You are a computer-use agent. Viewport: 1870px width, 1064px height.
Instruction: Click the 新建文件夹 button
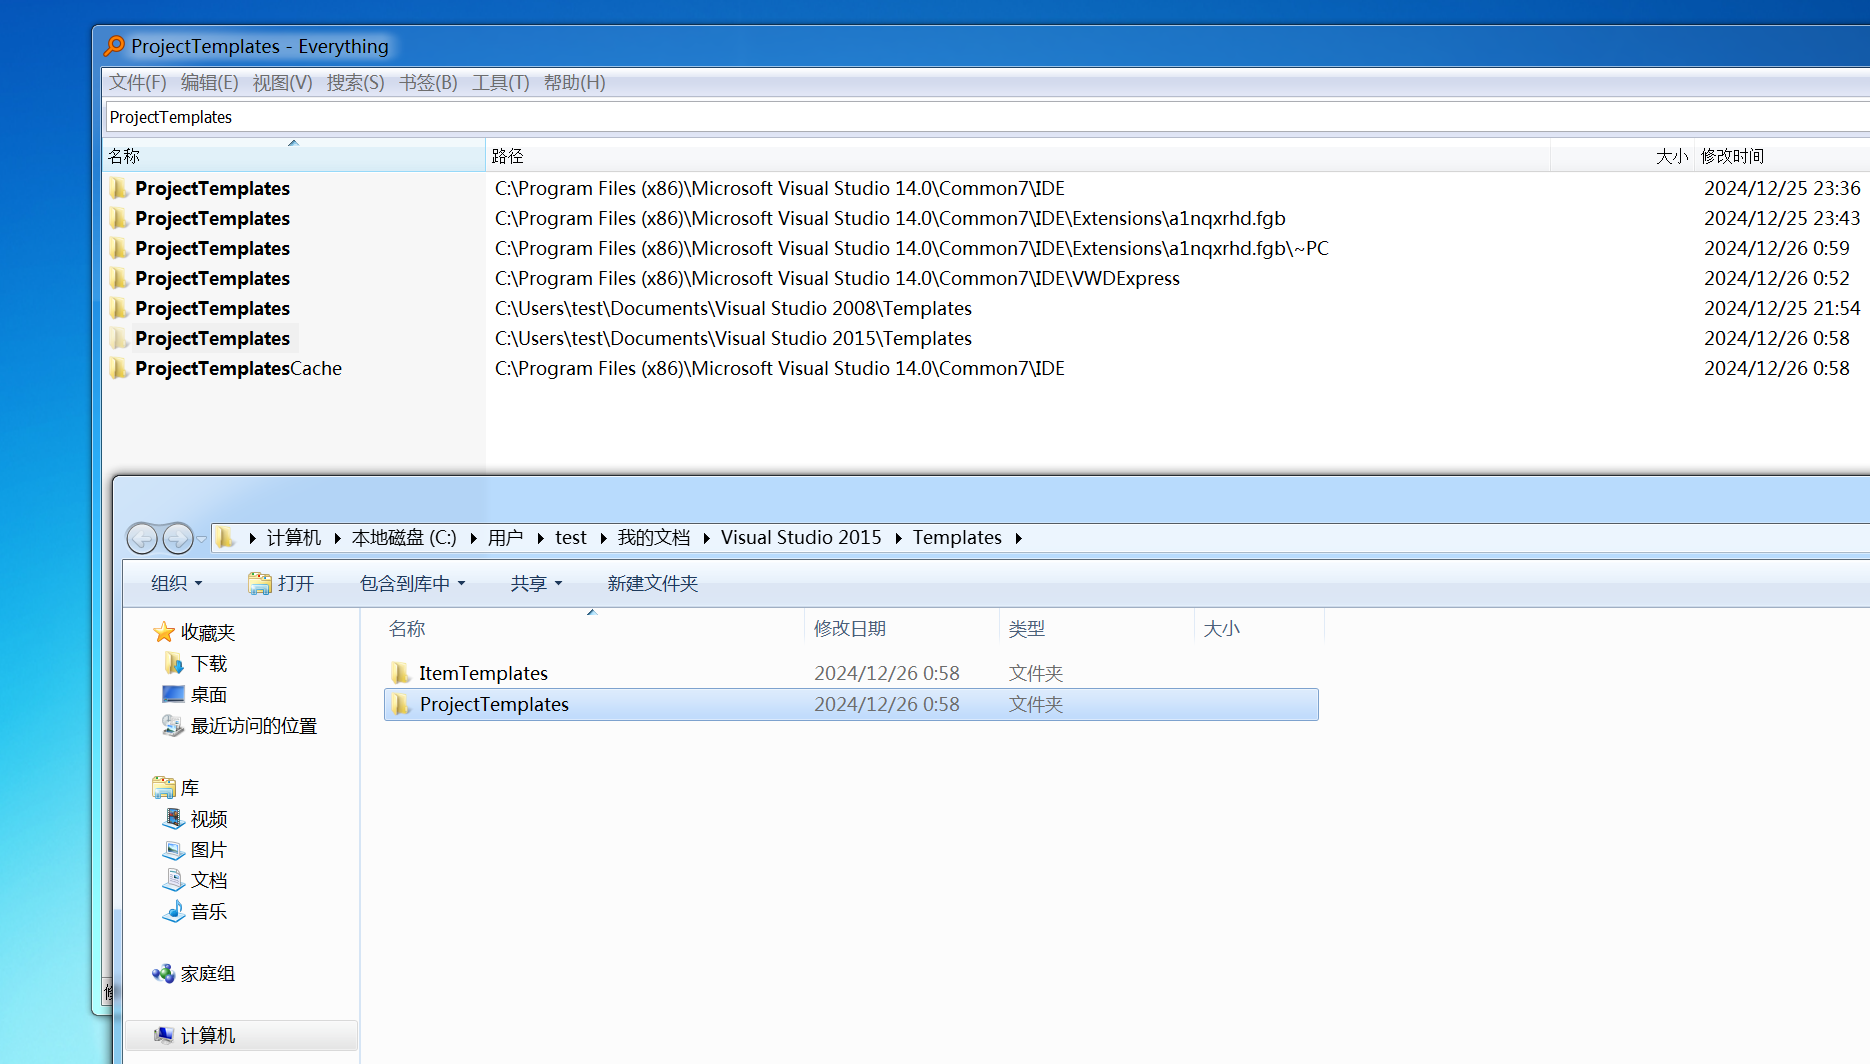pyautogui.click(x=653, y=583)
